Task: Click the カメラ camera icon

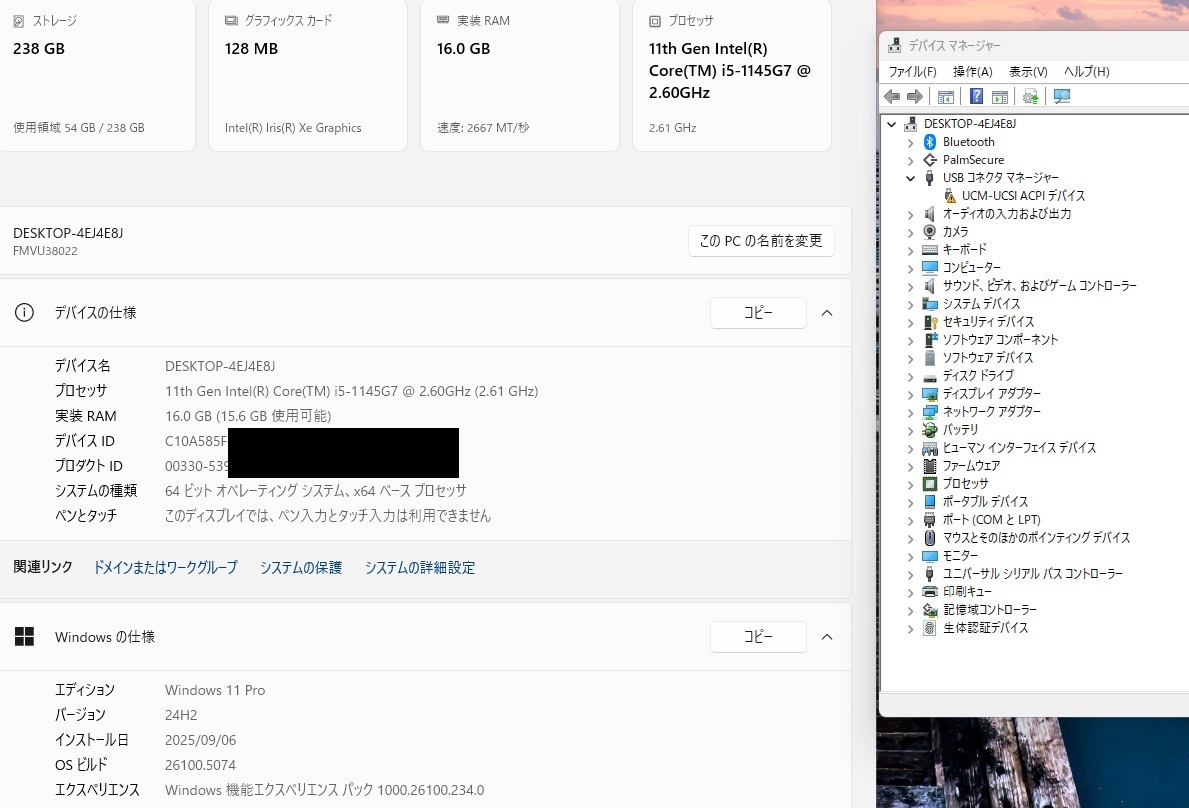Action: (x=930, y=232)
